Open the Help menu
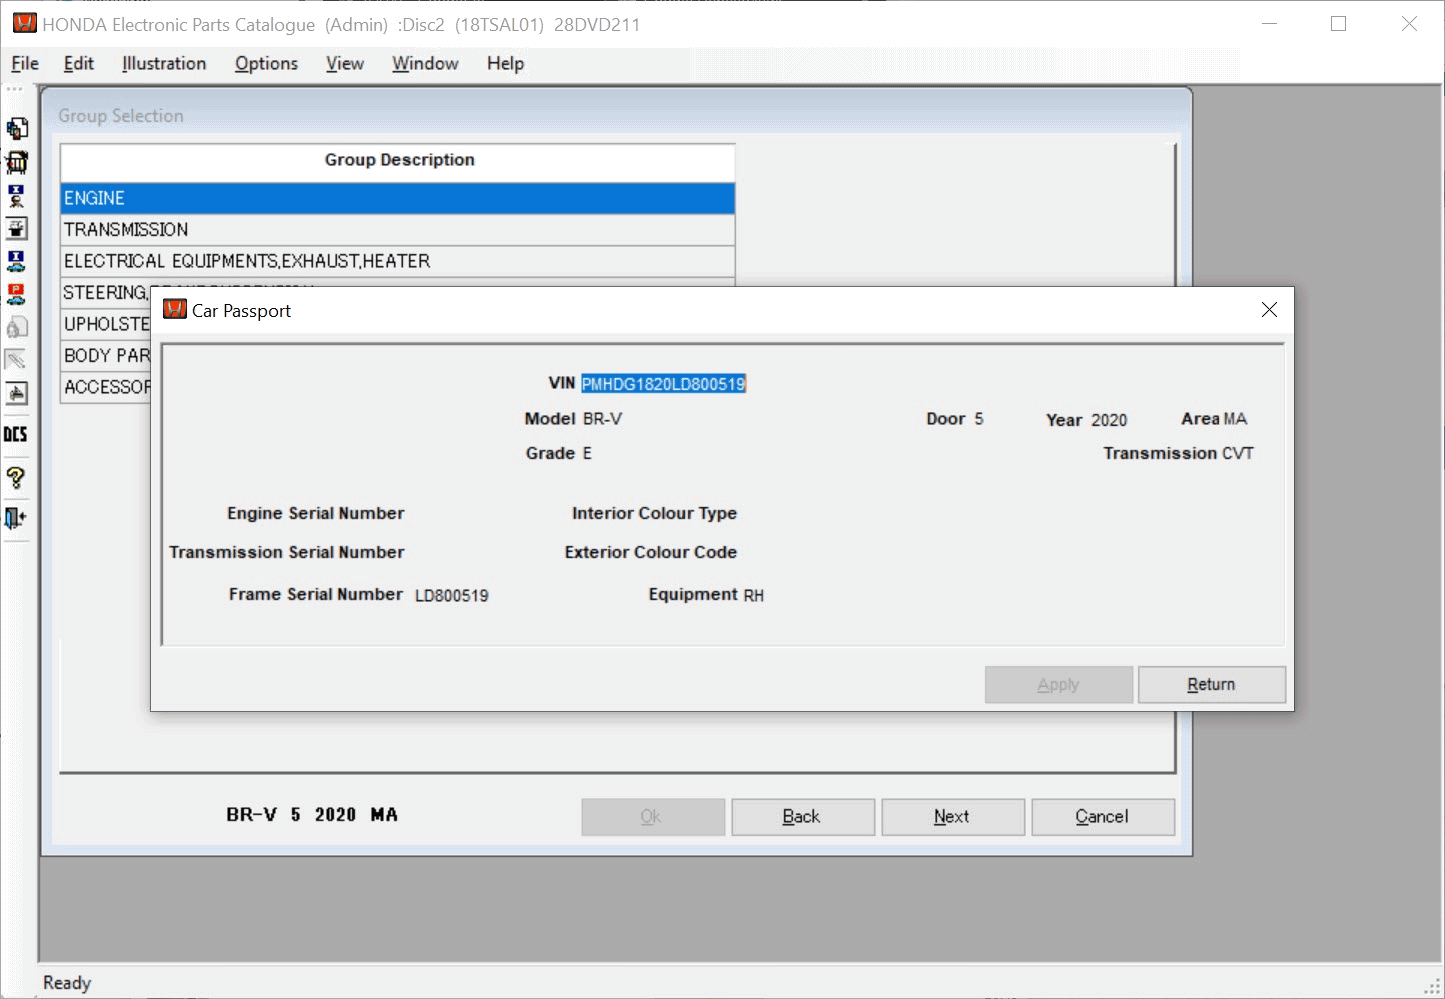Screen dimensions: 1445x999 [x=505, y=63]
